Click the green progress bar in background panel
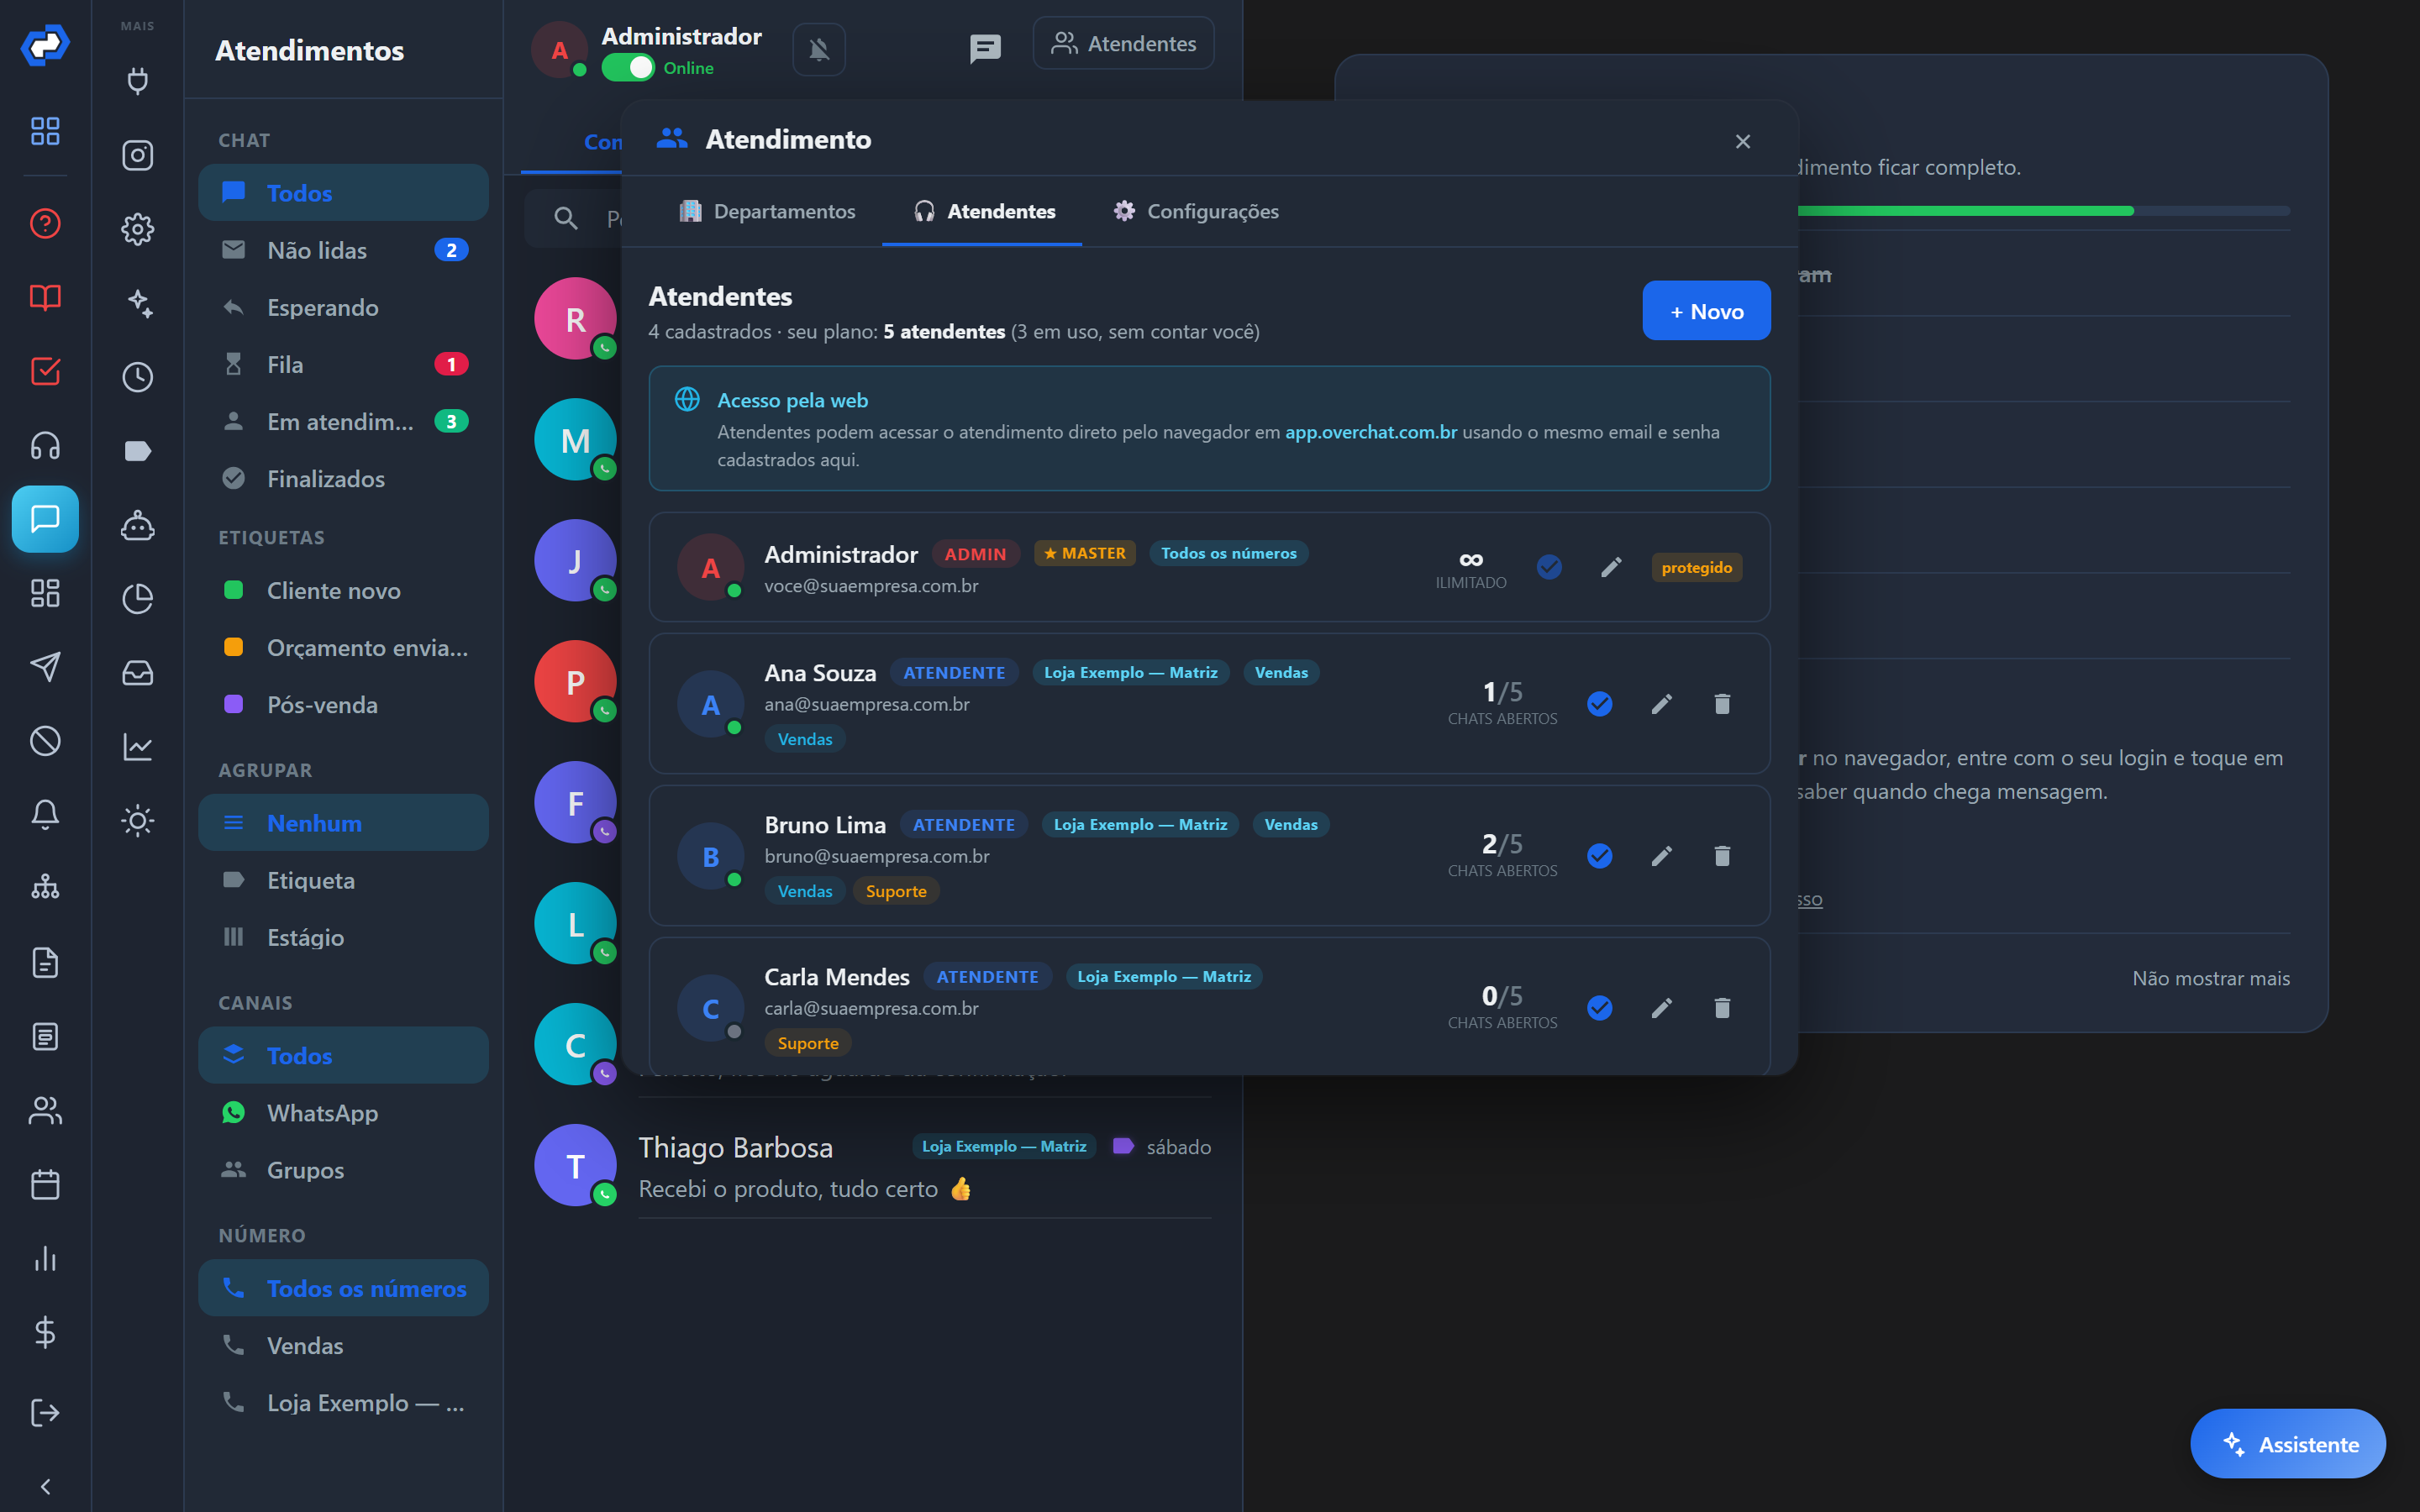Image resolution: width=2420 pixels, height=1512 pixels. (1966, 211)
